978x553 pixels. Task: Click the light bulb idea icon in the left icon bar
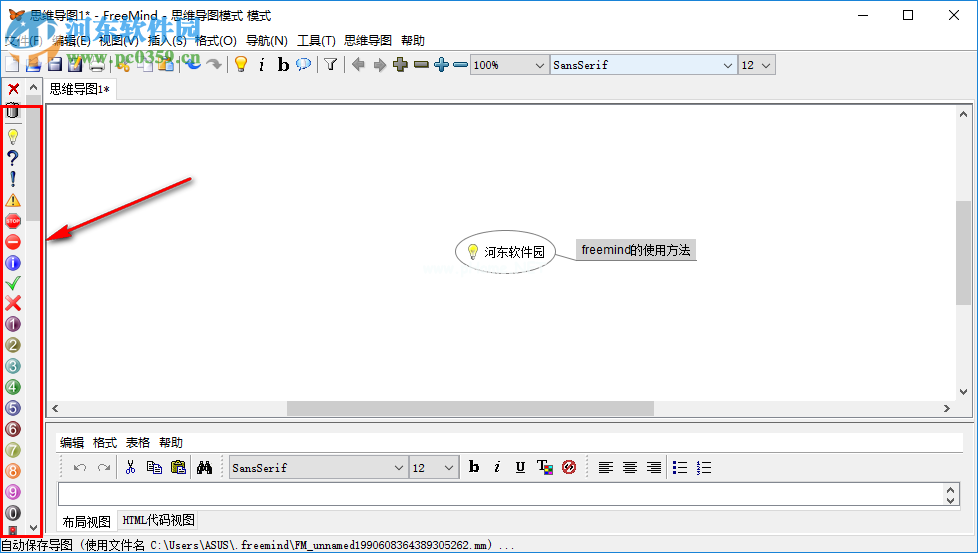(x=13, y=137)
